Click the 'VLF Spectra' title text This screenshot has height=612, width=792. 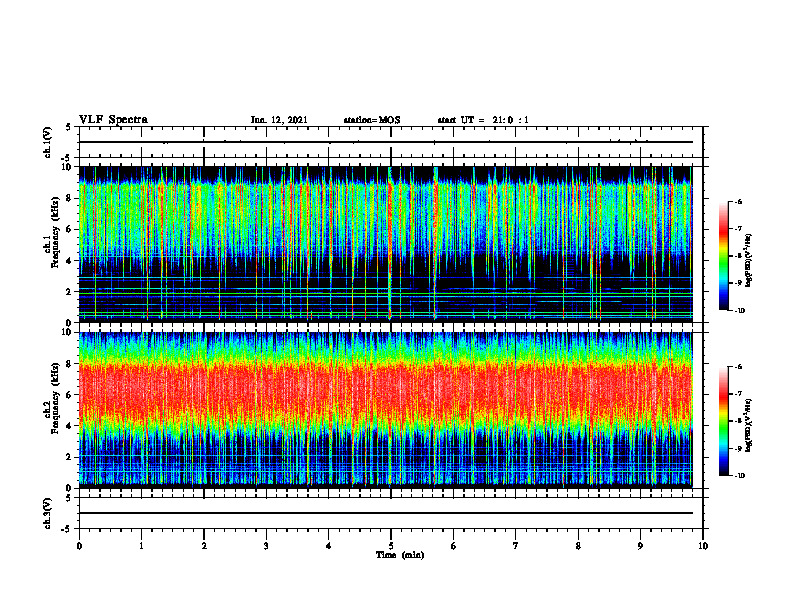(x=113, y=120)
